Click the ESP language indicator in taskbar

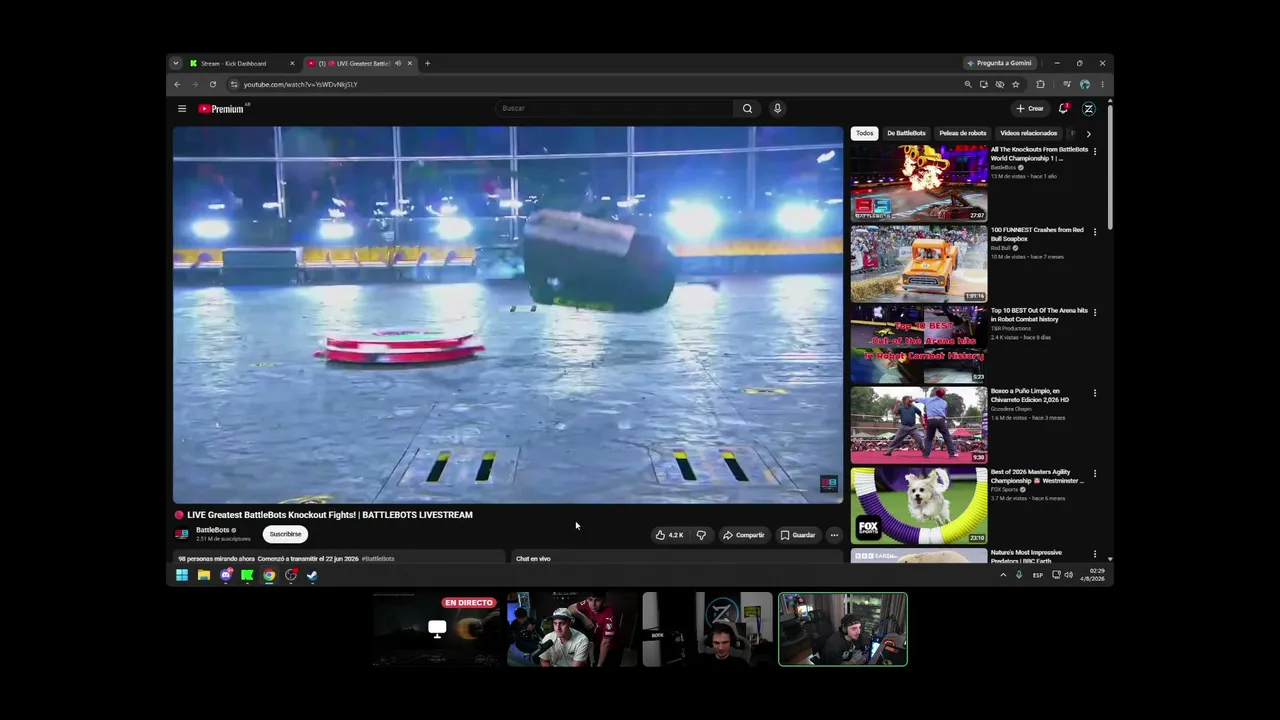click(1038, 575)
